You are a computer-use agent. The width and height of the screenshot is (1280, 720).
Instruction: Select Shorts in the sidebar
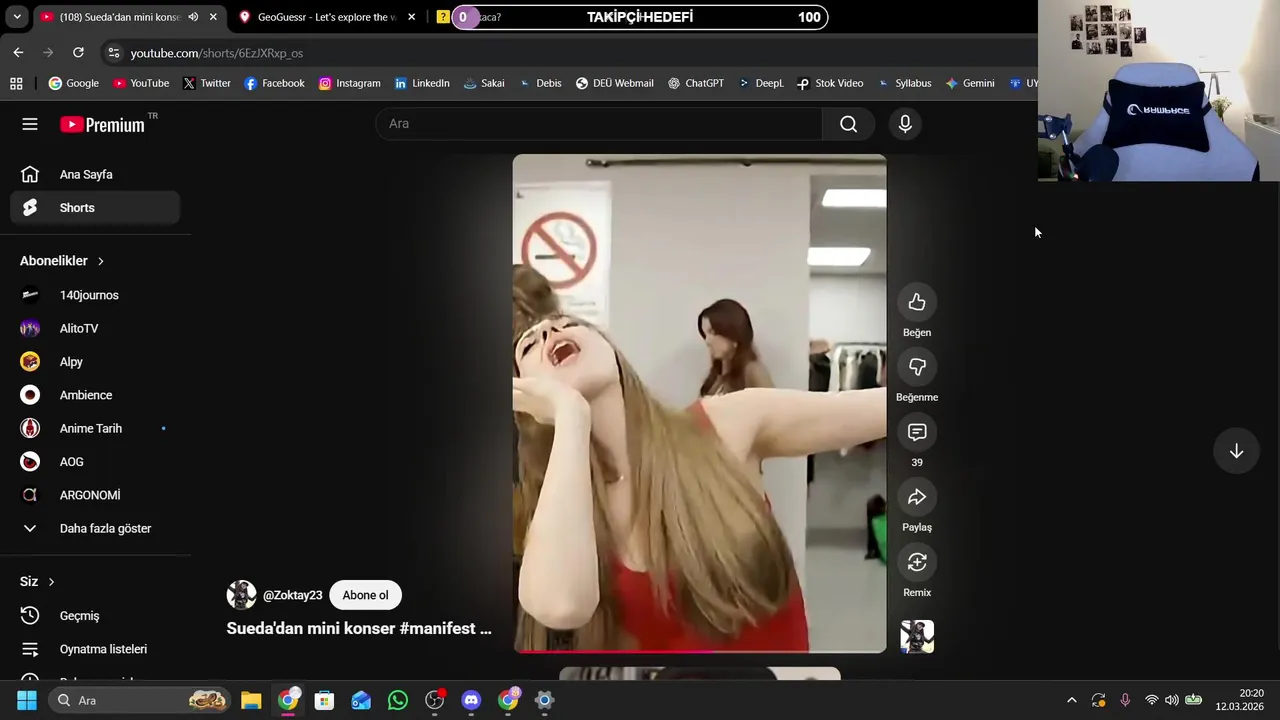(95, 208)
